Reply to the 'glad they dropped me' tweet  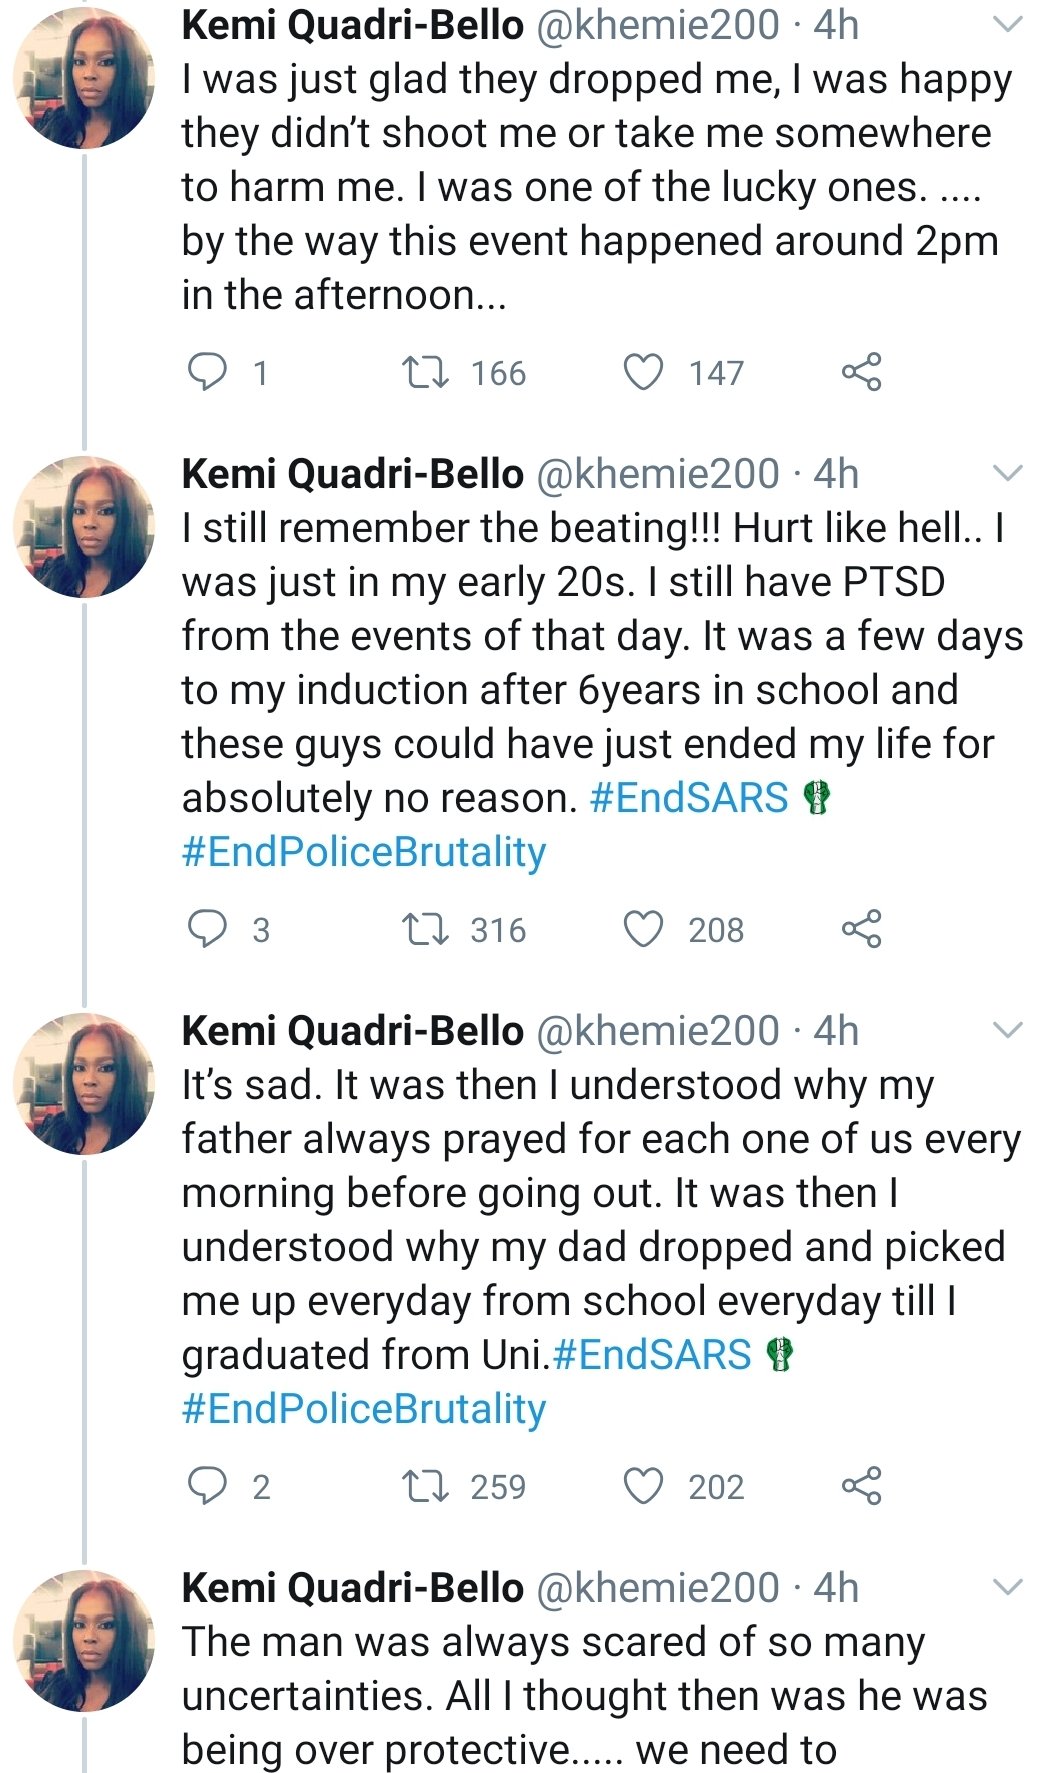(208, 373)
